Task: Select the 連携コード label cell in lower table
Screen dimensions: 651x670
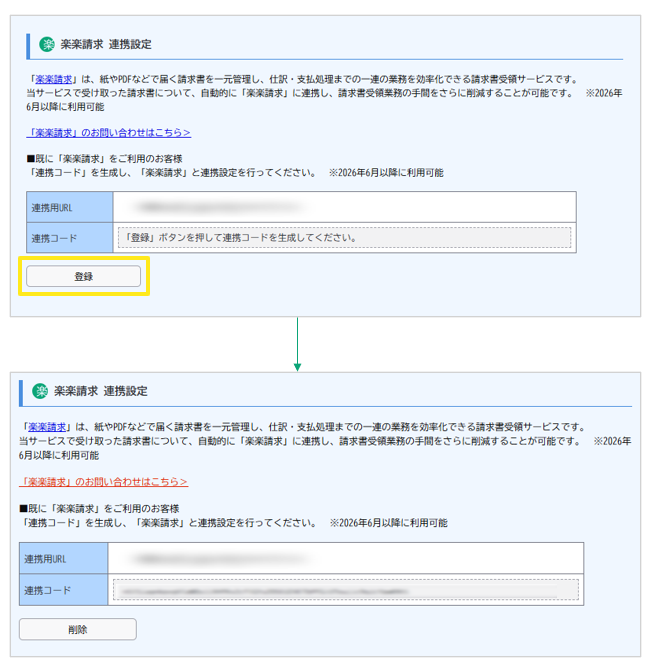Action: click(x=63, y=590)
